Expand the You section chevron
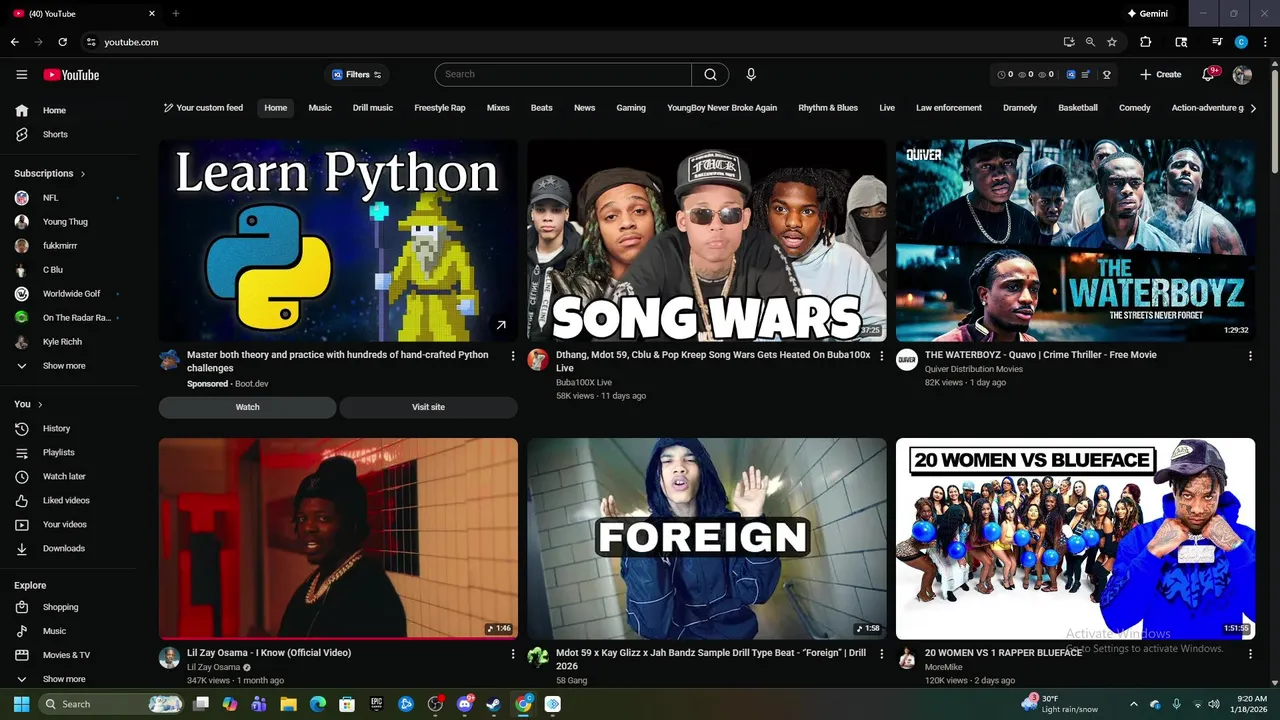 (41, 405)
